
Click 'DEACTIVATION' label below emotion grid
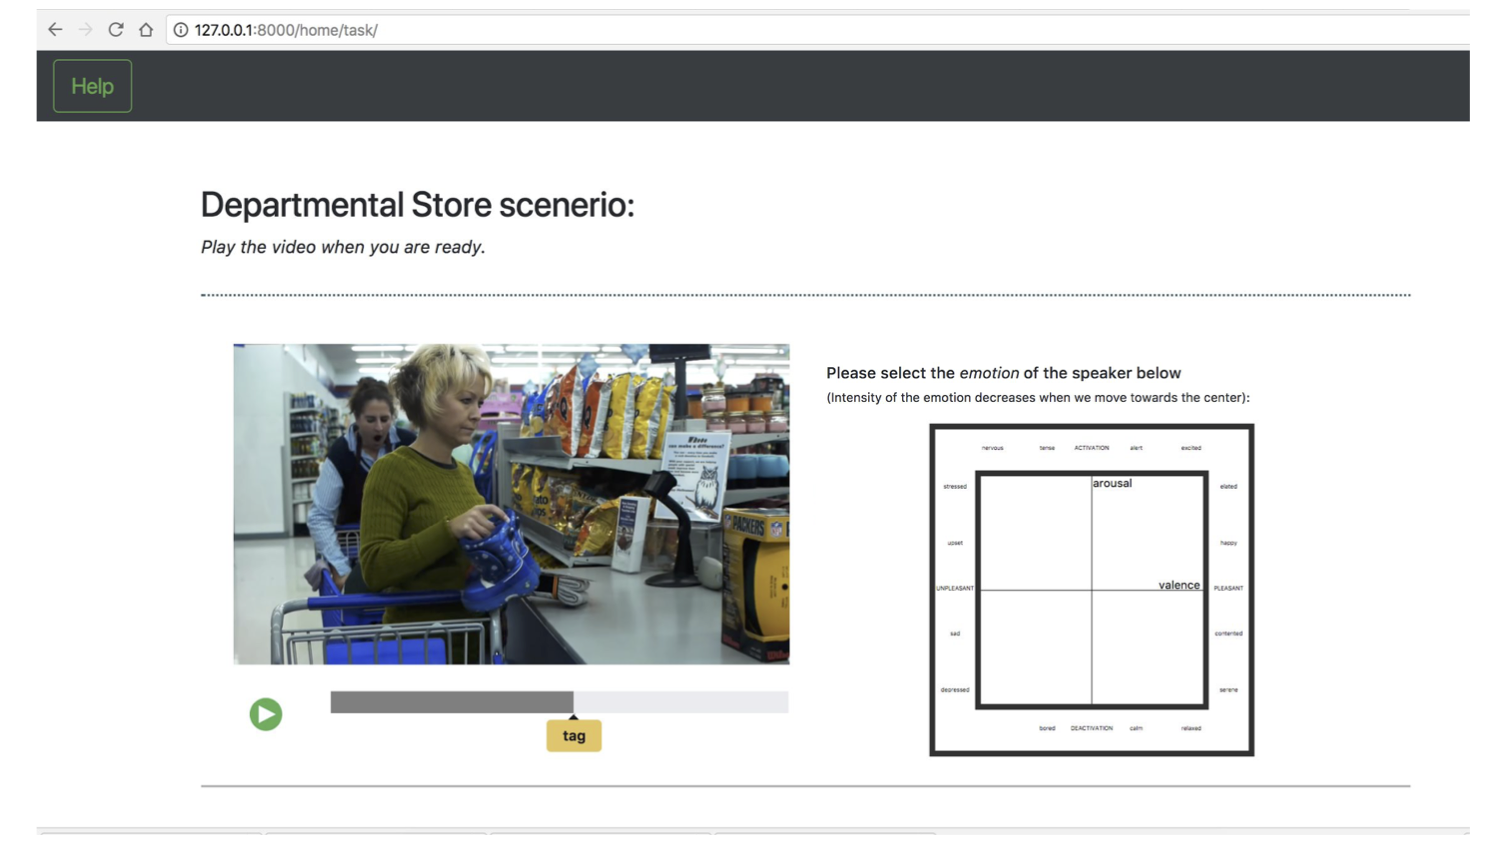click(x=1091, y=728)
